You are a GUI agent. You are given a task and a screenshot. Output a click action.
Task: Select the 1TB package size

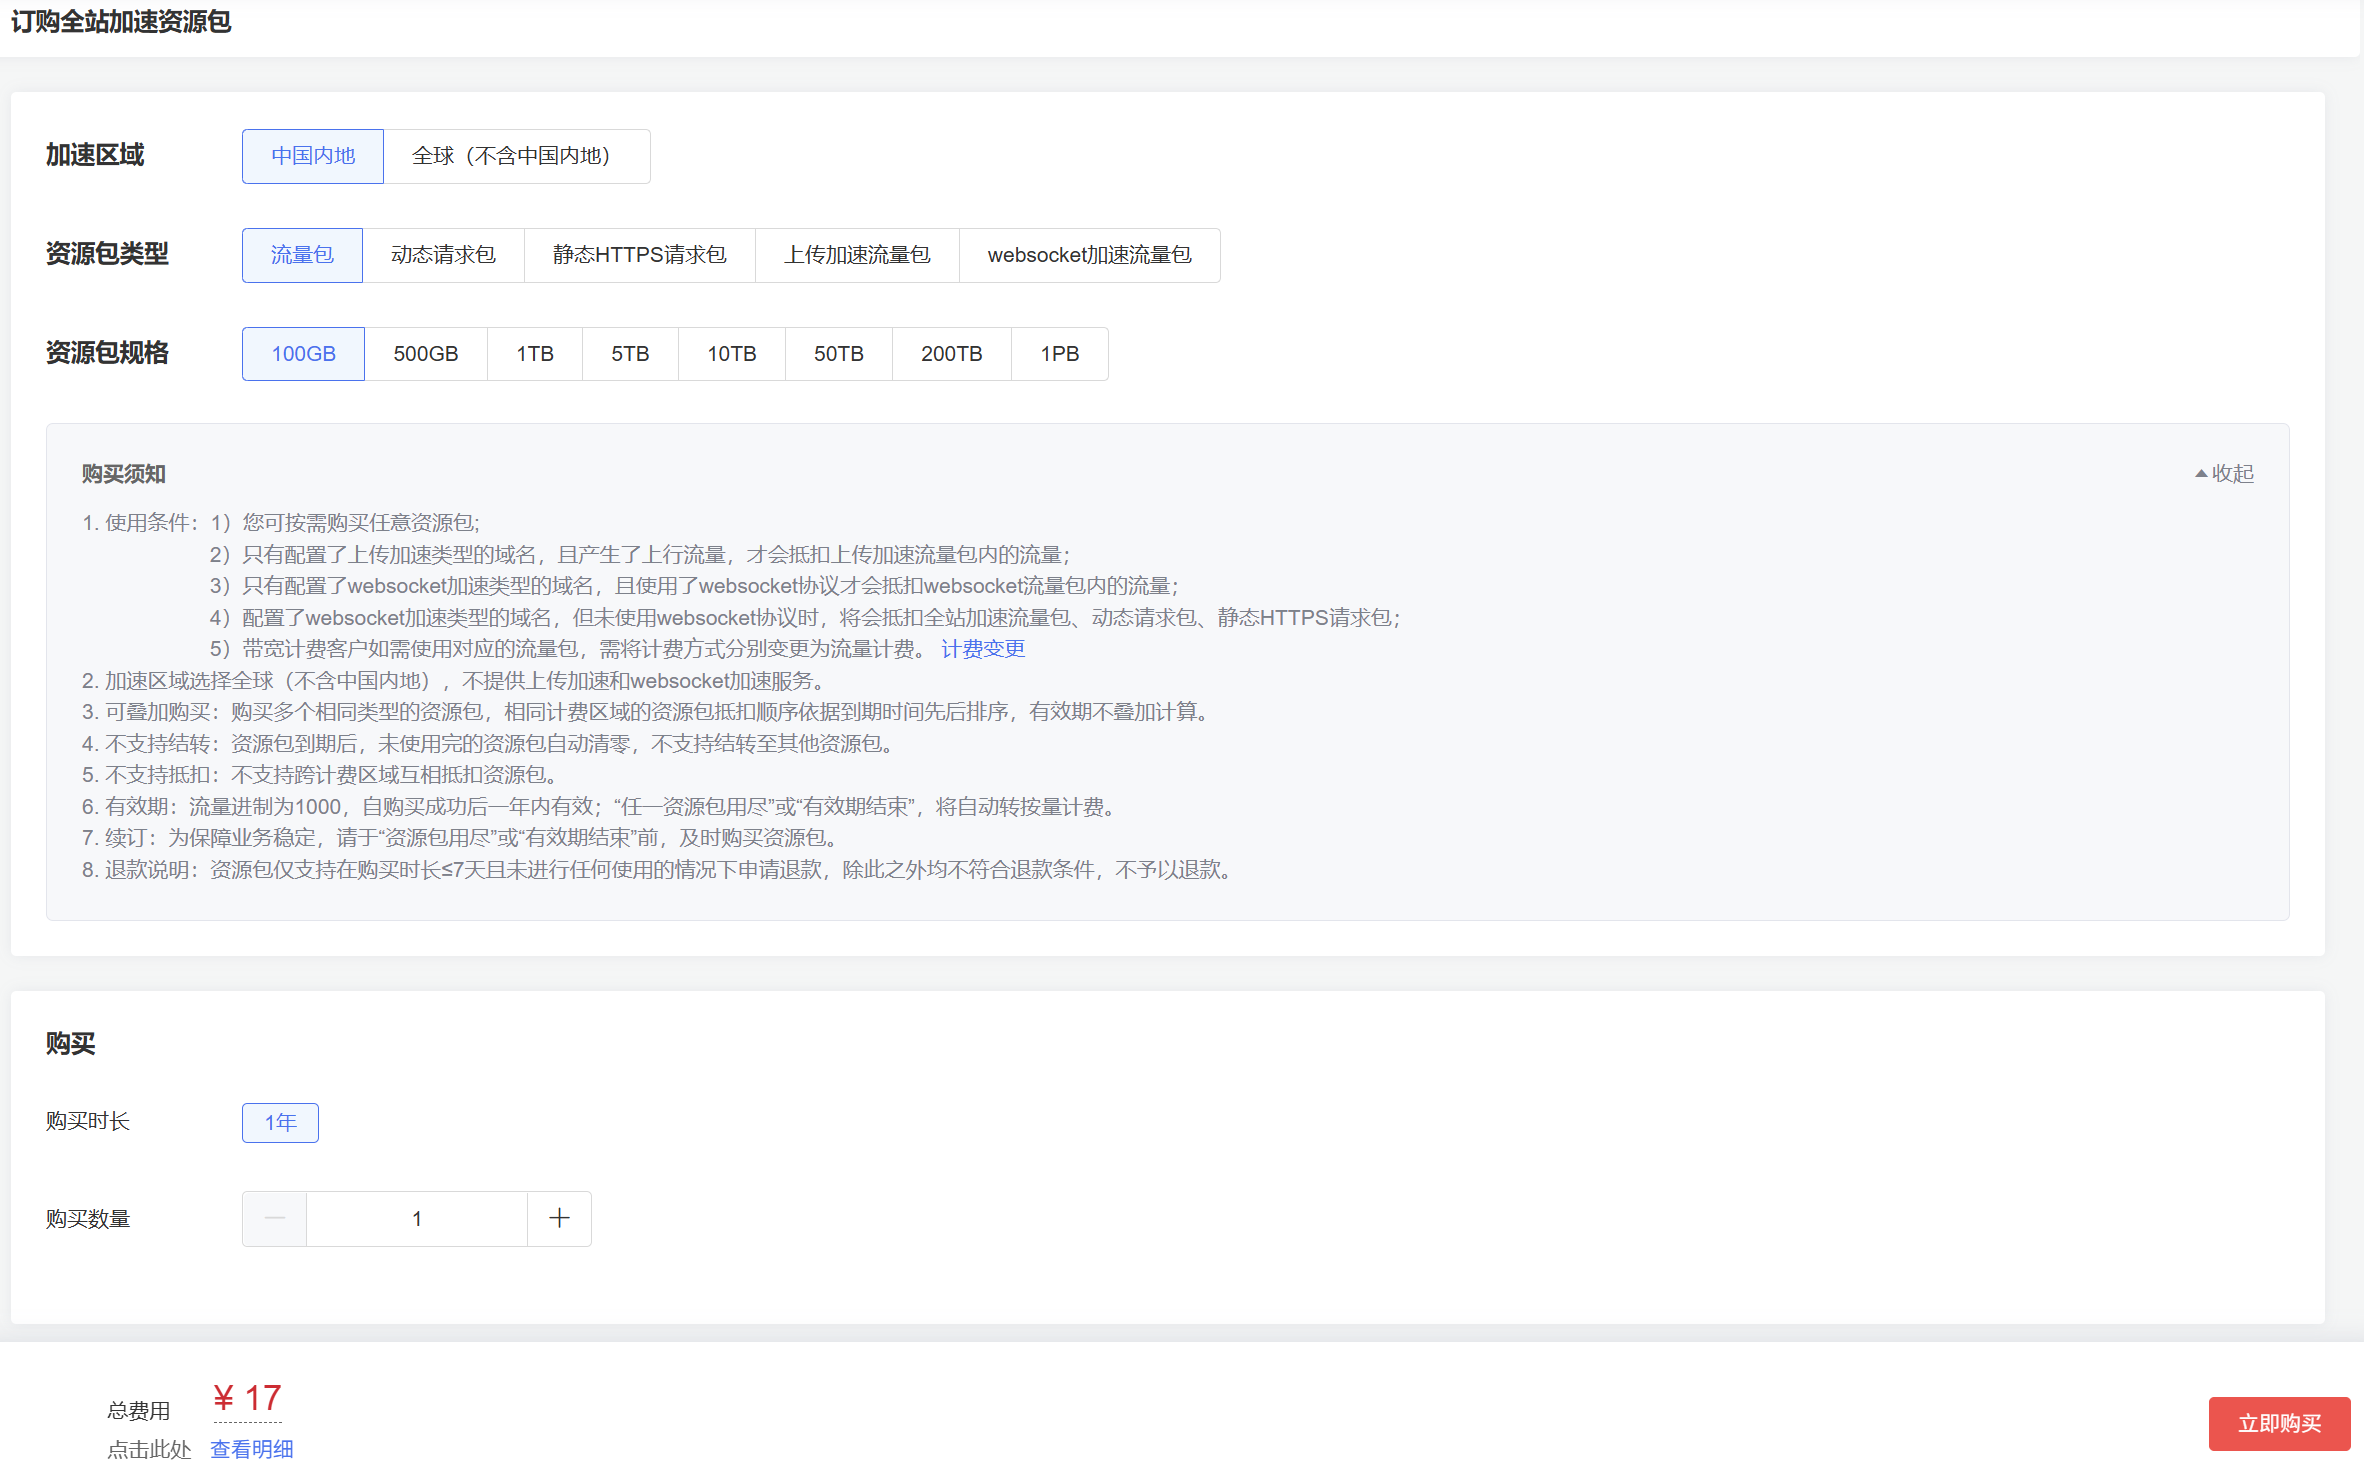point(534,353)
